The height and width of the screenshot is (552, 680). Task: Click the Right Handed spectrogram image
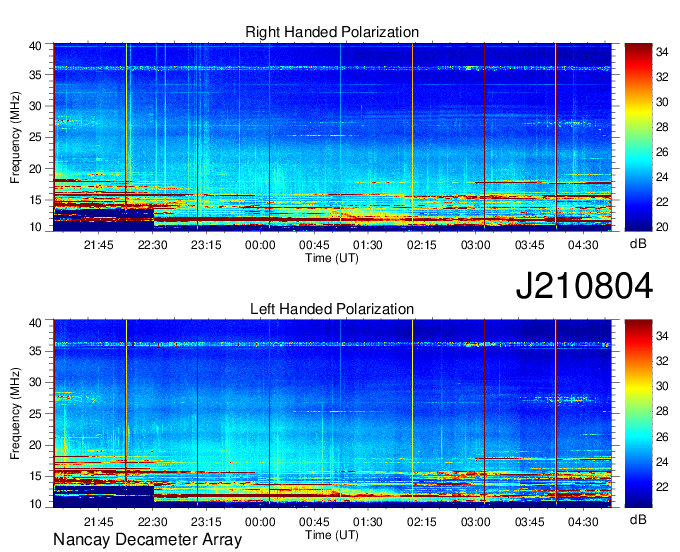(332, 137)
